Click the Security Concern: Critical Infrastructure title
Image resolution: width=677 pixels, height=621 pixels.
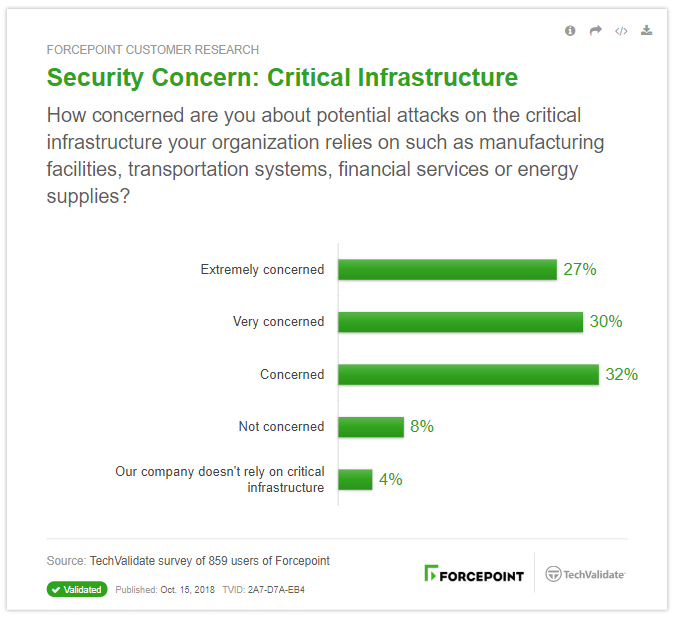(x=282, y=78)
